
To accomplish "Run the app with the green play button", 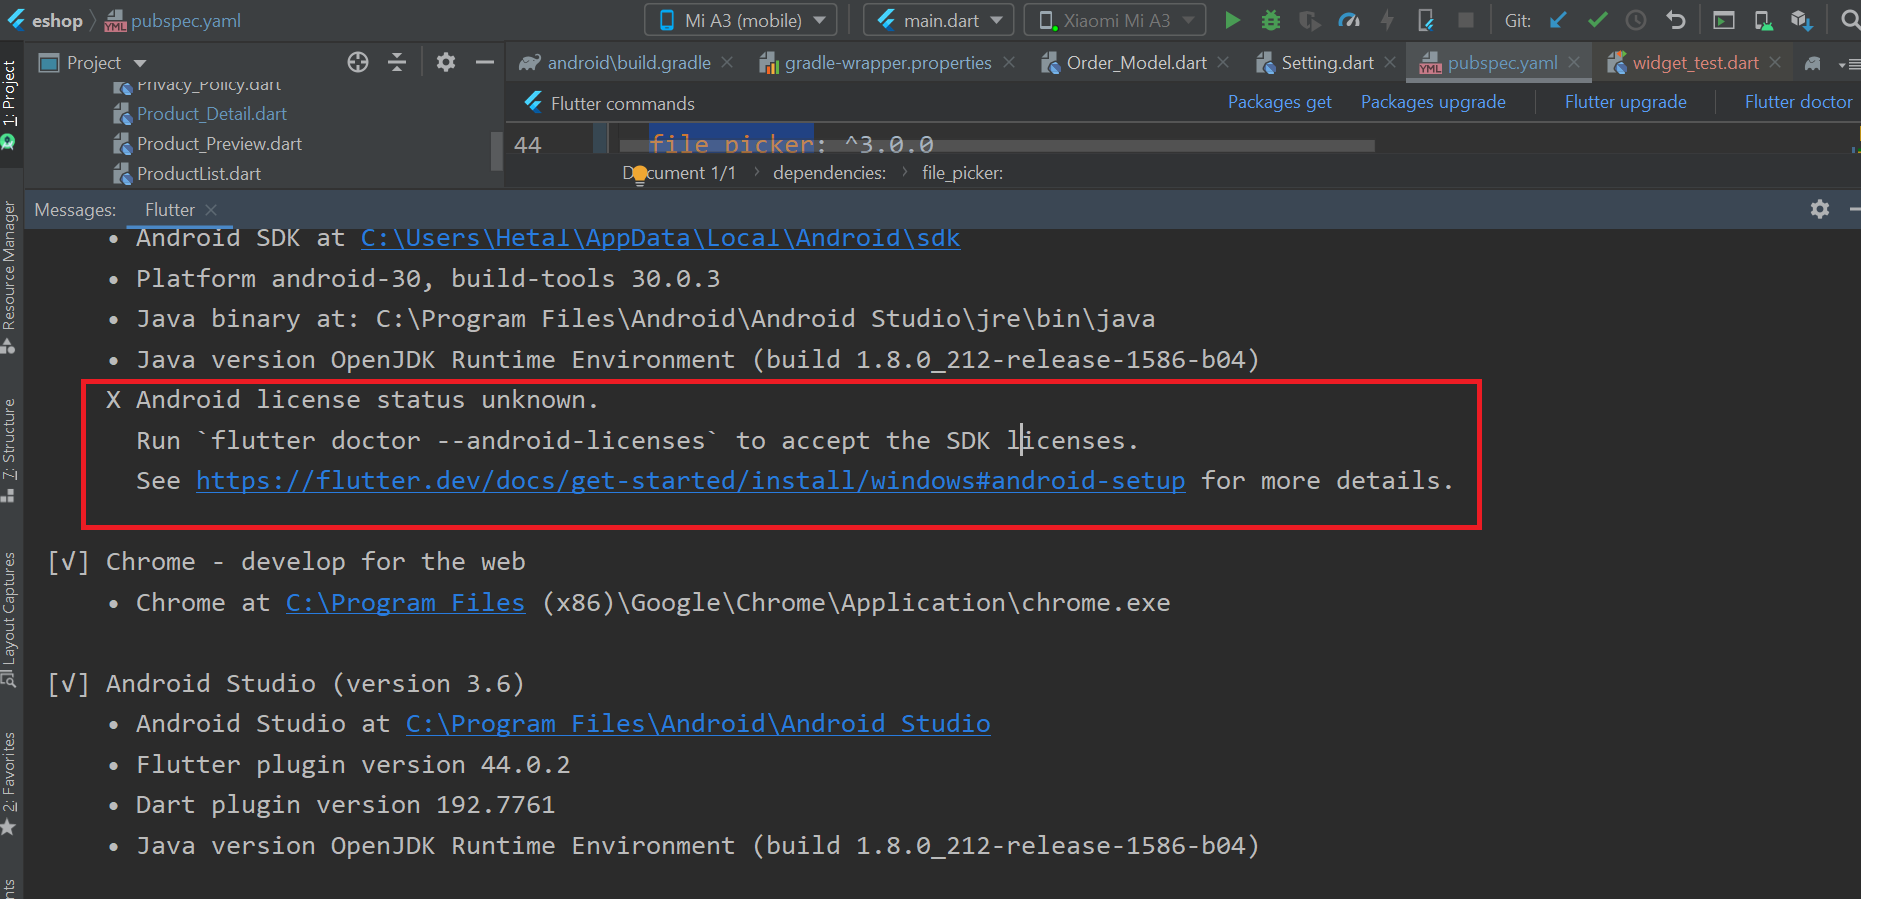I will pyautogui.click(x=1232, y=20).
